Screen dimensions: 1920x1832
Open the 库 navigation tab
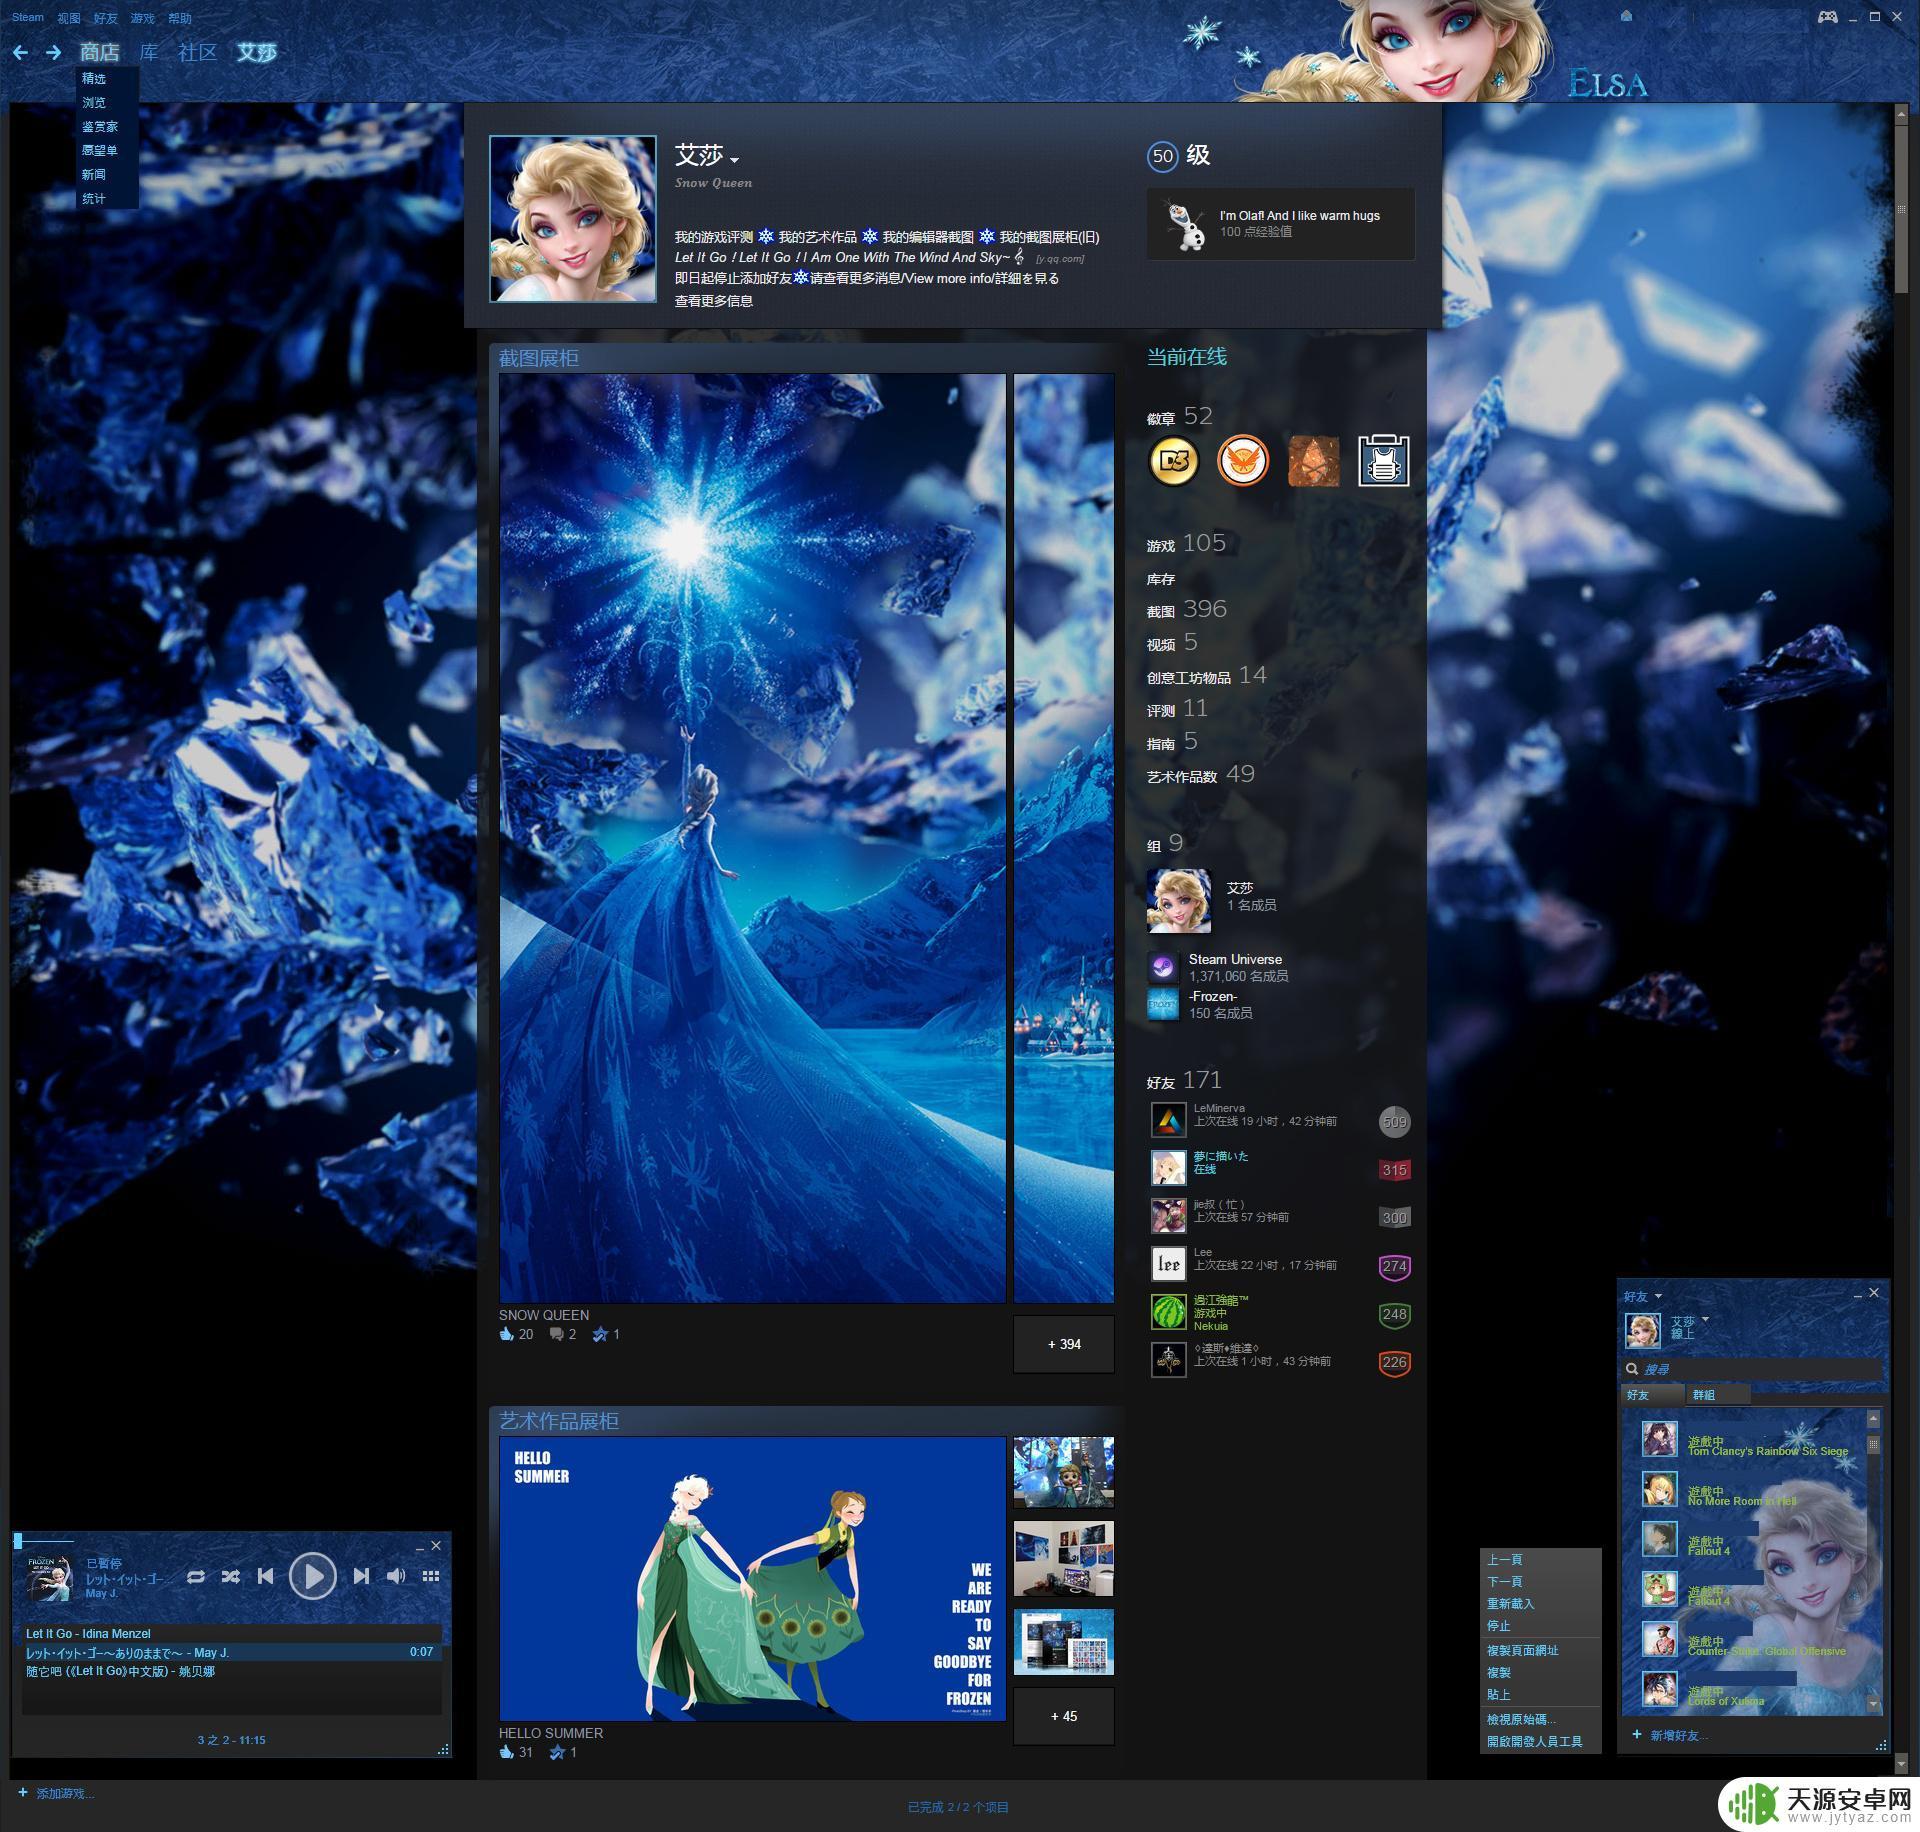click(149, 52)
